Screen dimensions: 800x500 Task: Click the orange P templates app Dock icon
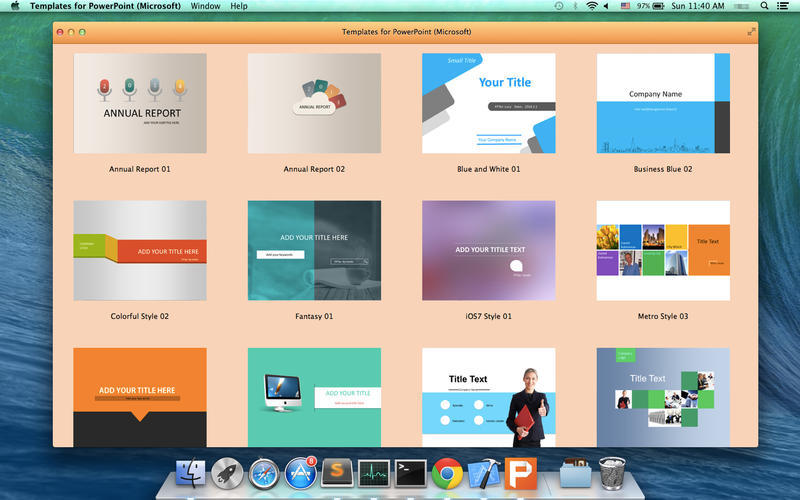pyautogui.click(x=521, y=473)
